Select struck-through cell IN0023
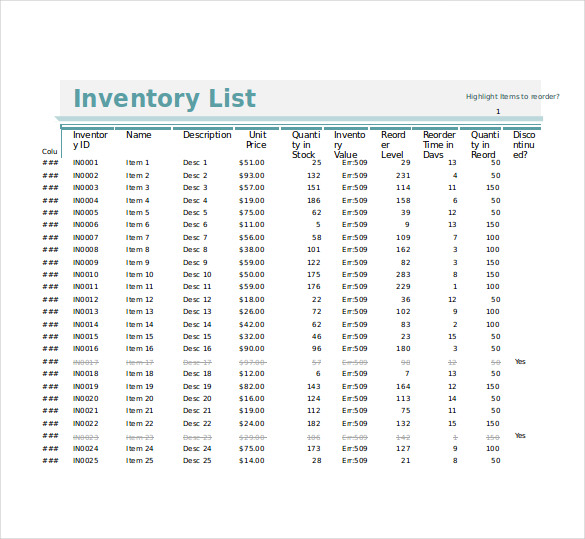The image size is (585, 539). [x=85, y=437]
